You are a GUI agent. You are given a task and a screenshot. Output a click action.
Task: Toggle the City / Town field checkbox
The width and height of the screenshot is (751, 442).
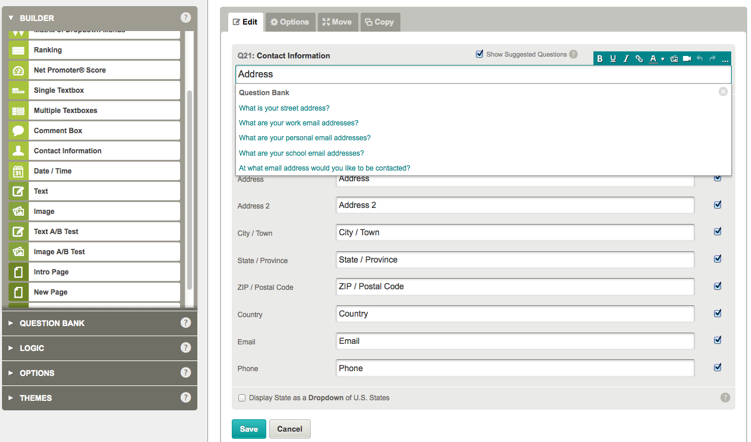click(x=717, y=232)
